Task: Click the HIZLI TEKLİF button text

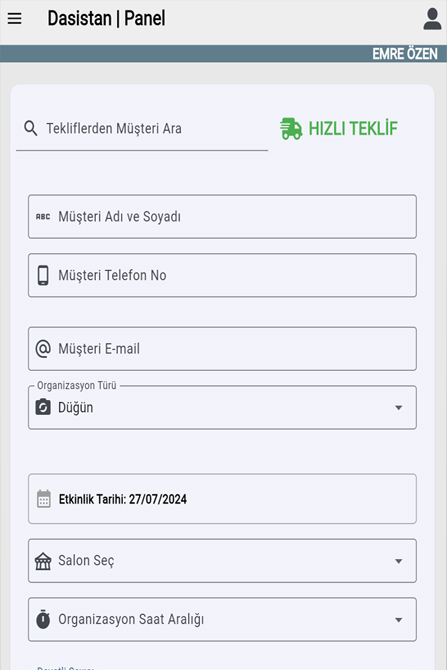Action: (353, 129)
